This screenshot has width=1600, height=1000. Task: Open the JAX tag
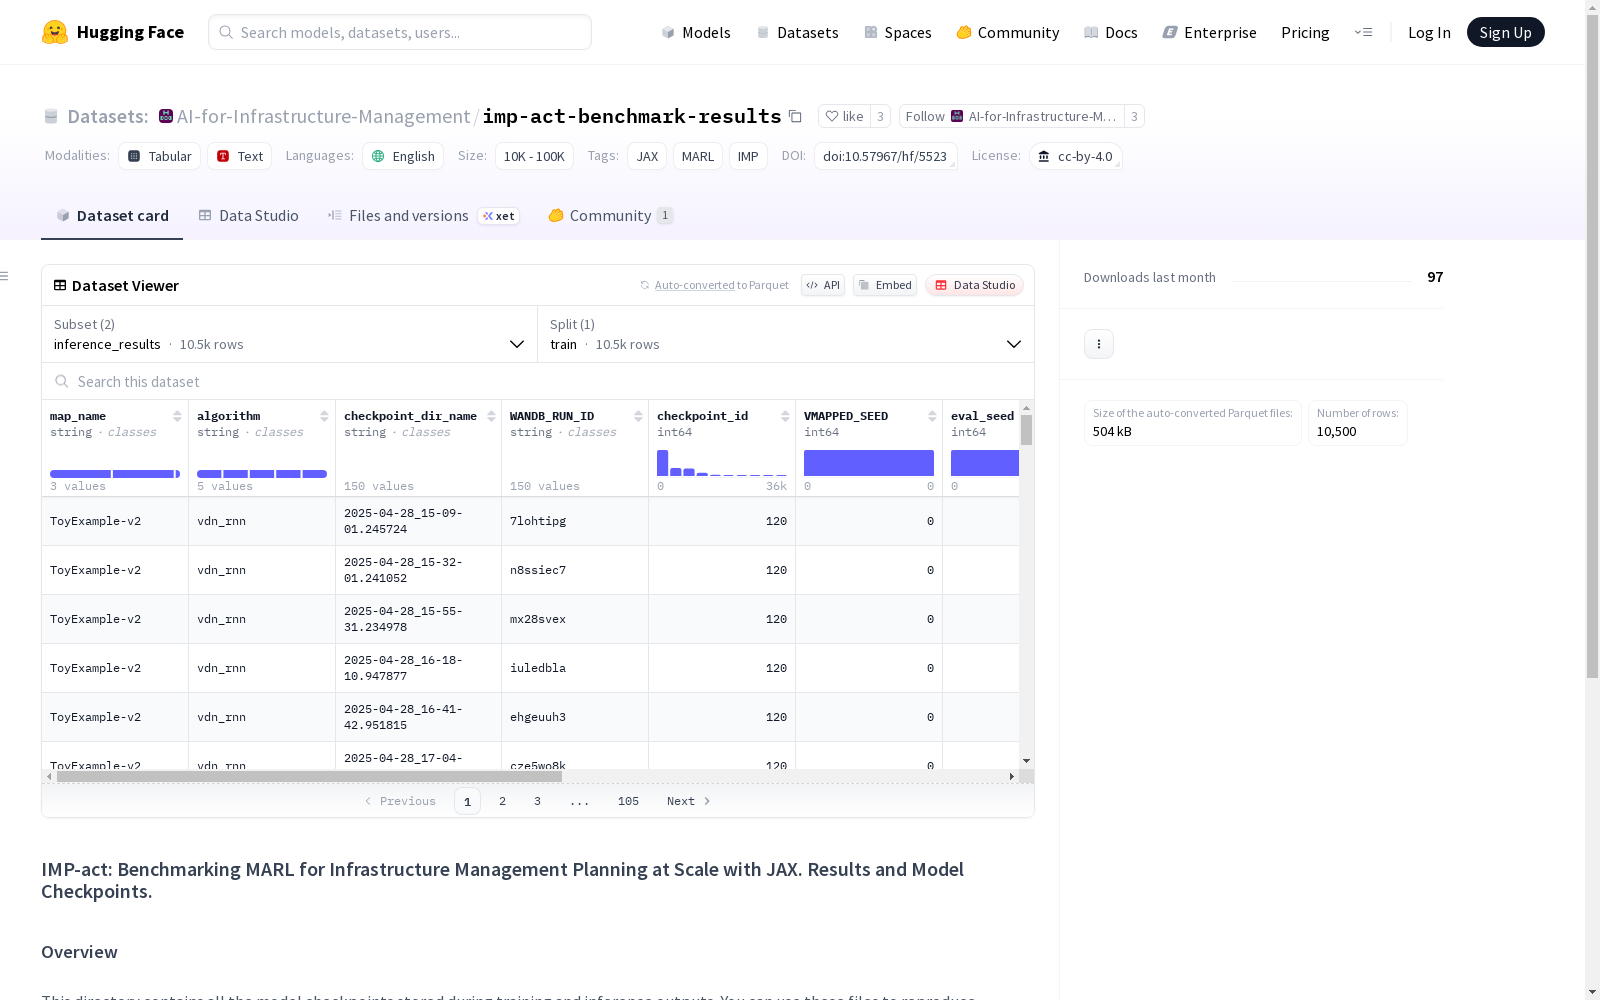[x=647, y=156]
